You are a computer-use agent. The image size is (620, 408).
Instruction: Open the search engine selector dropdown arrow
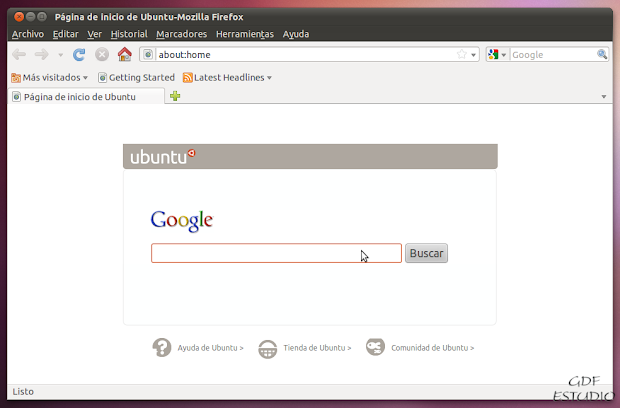(503, 55)
